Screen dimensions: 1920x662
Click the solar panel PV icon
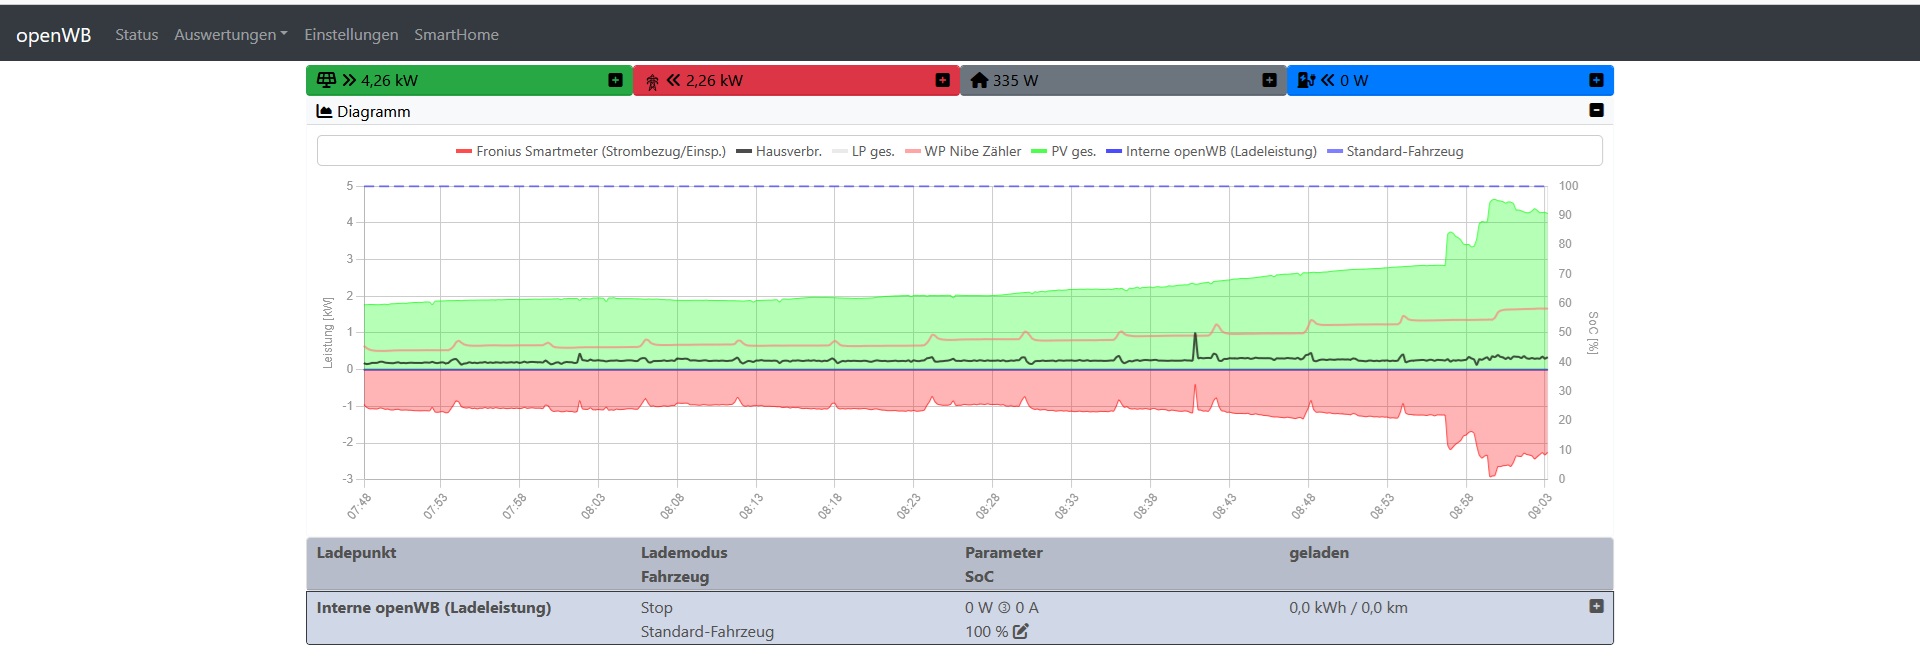tap(326, 80)
